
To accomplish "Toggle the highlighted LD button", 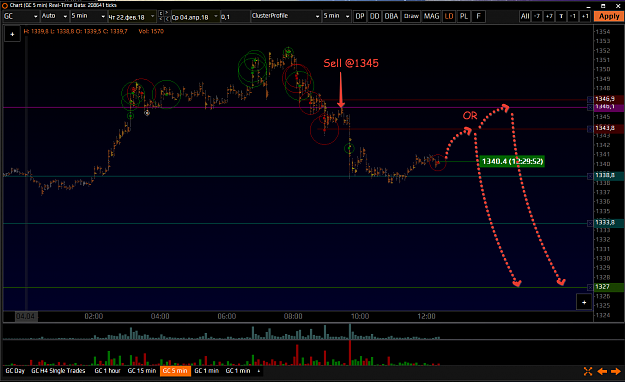I will point(449,16).
